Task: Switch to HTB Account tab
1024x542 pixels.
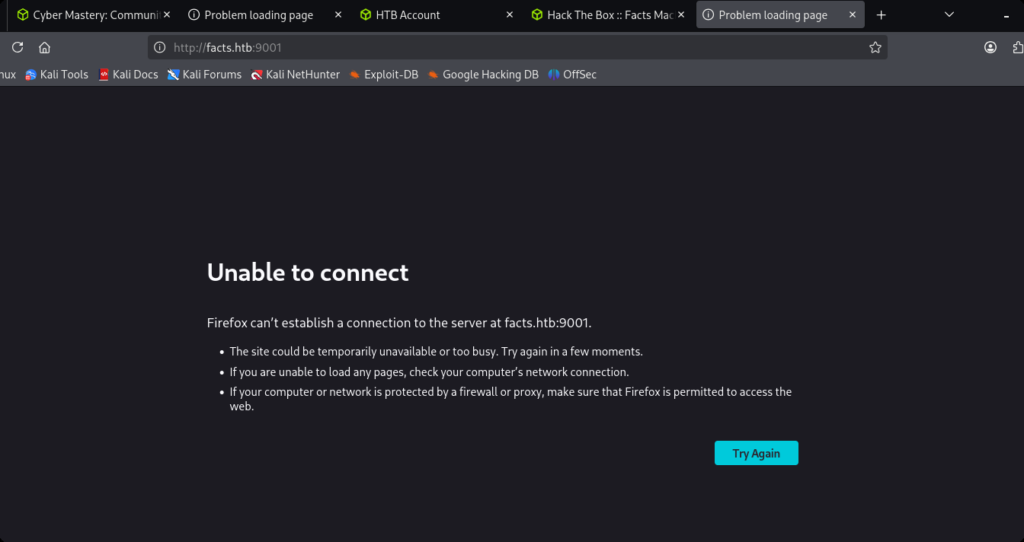Action: (420, 15)
